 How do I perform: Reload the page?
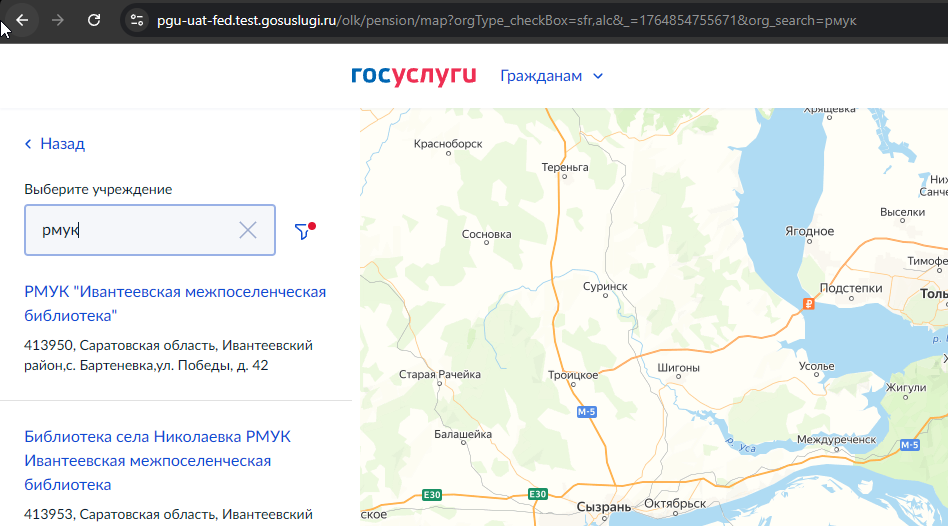(x=94, y=20)
